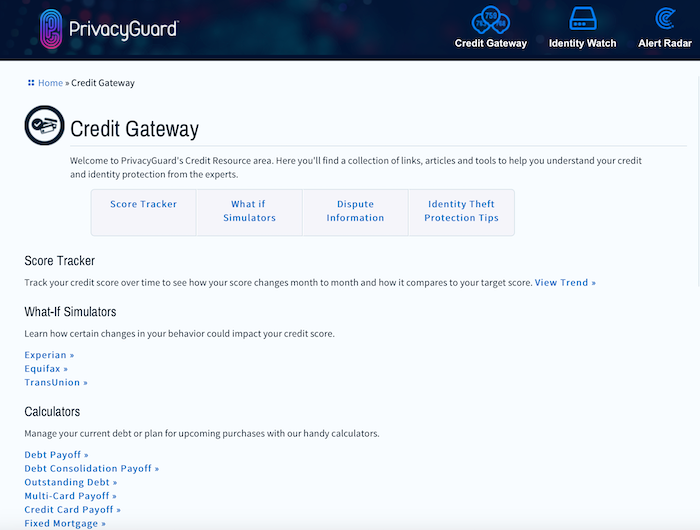The width and height of the screenshot is (700, 530).
Task: Open the Fixed Mortgage calculator
Action: 65,524
